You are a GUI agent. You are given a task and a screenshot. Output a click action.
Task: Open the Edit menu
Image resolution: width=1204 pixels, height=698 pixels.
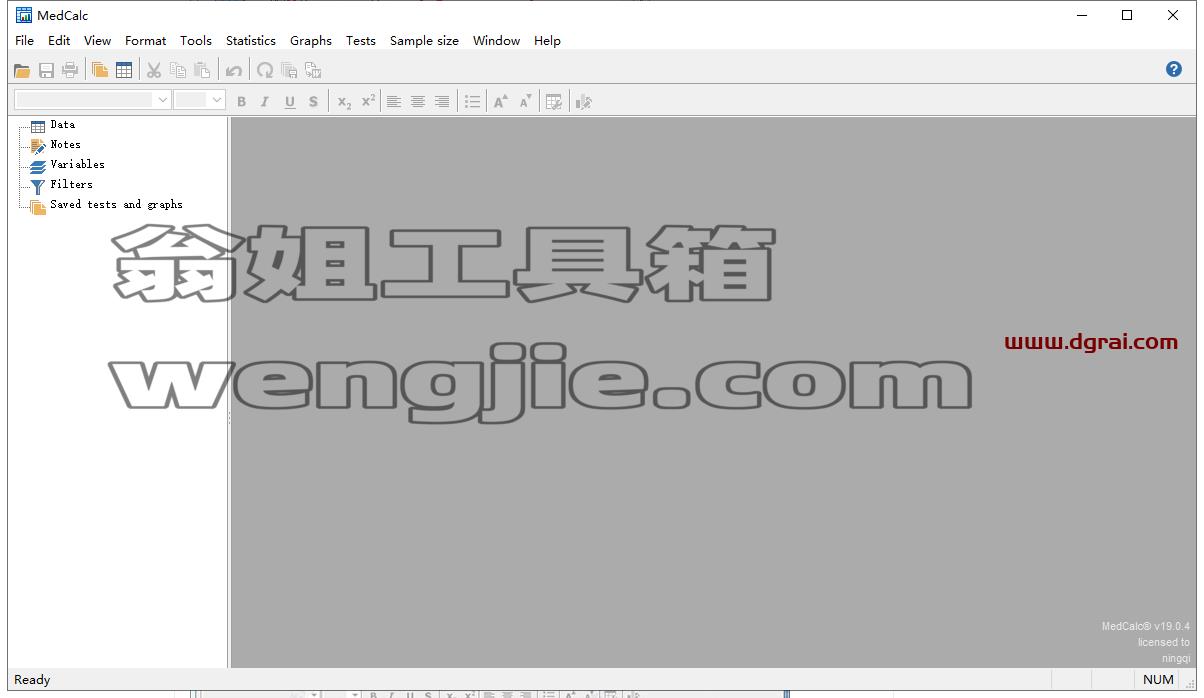click(59, 41)
